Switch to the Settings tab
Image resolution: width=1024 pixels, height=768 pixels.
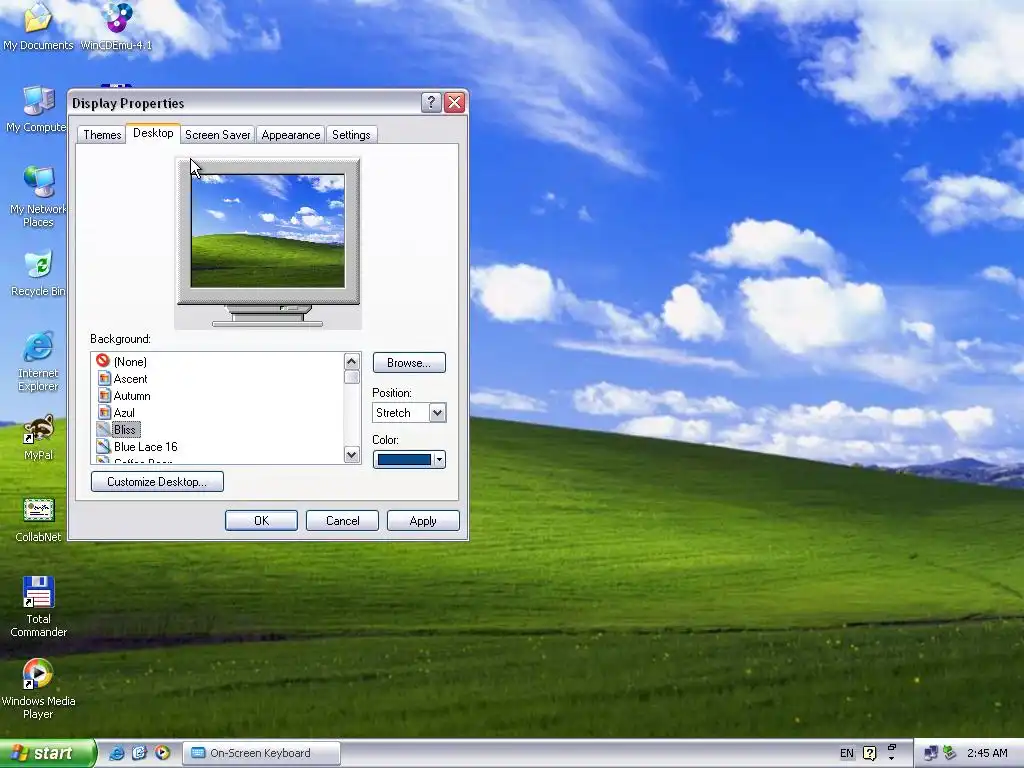(x=351, y=135)
